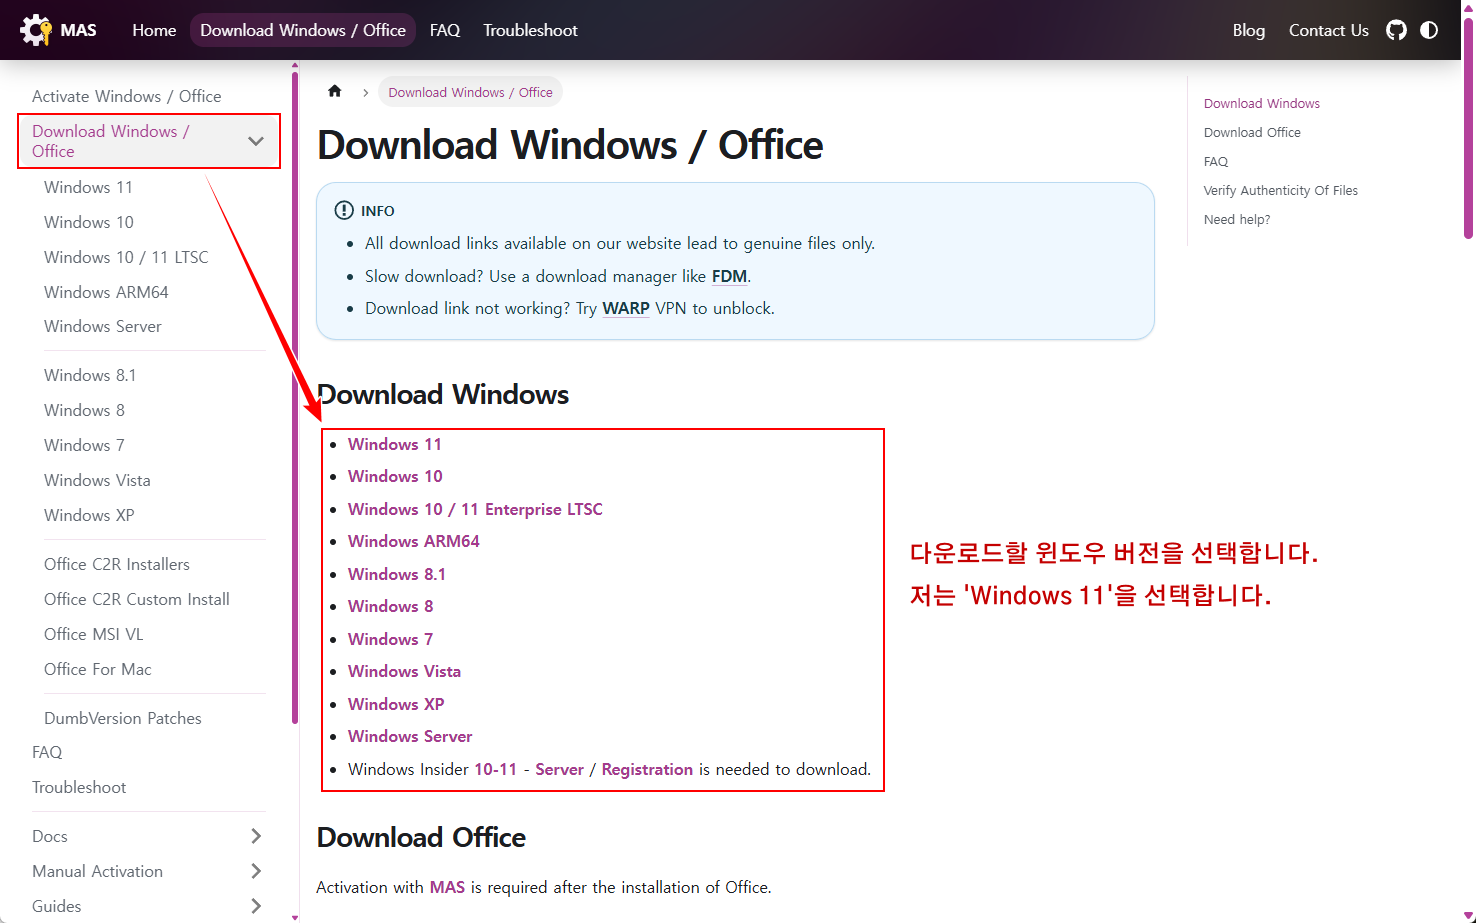
Task: Open Windows Vista sidebar item
Action: pos(97,480)
